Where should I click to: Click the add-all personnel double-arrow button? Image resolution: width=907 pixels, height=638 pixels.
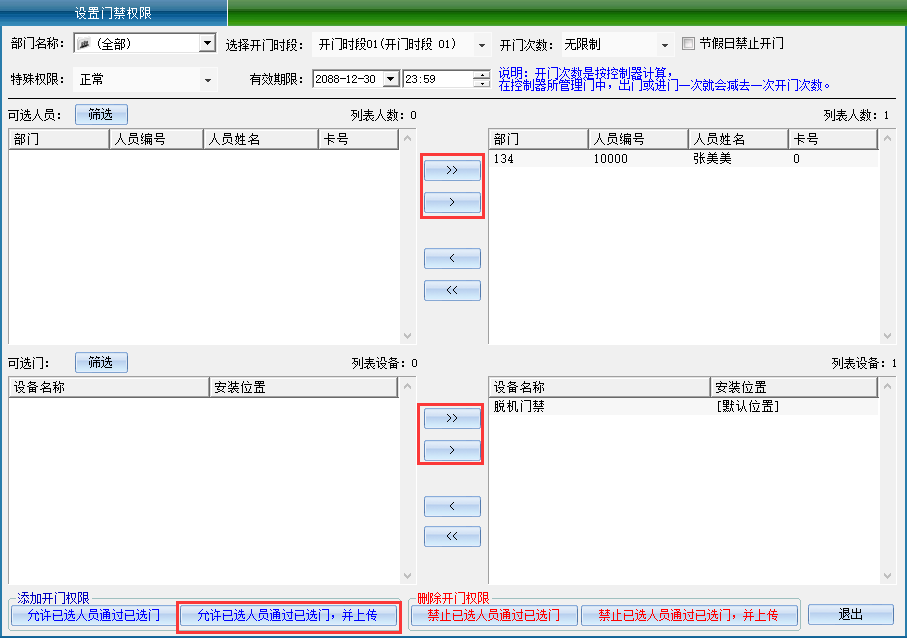pos(452,171)
